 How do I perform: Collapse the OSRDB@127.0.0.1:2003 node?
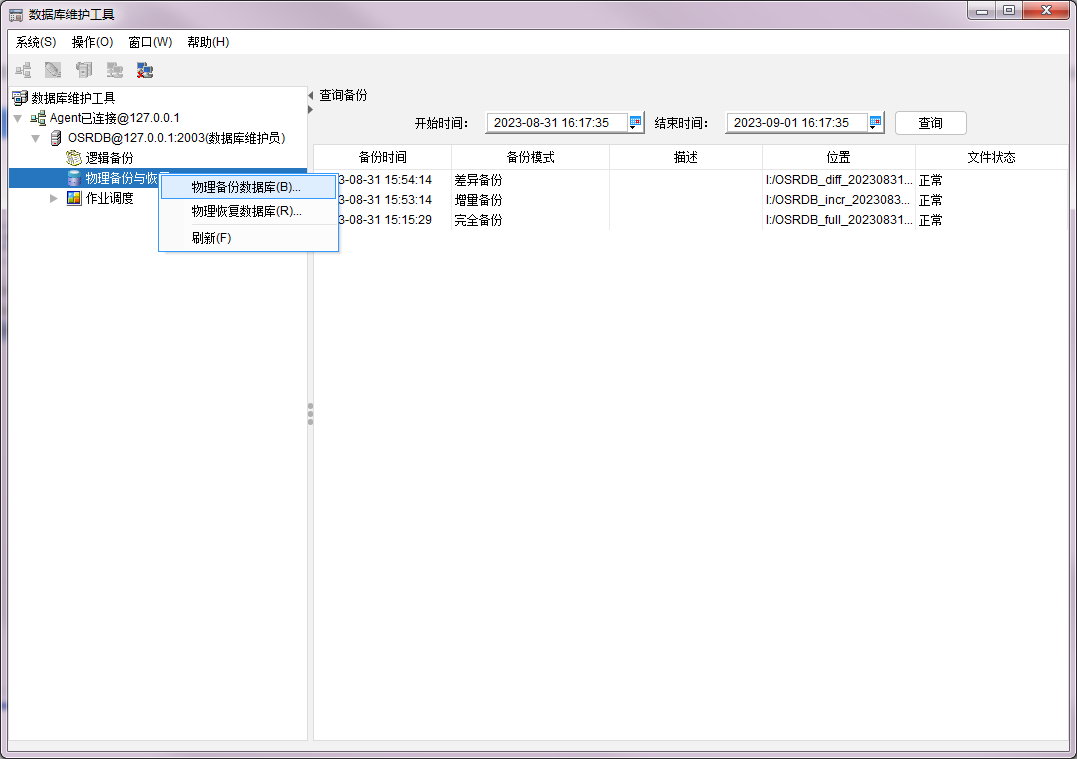pos(36,138)
